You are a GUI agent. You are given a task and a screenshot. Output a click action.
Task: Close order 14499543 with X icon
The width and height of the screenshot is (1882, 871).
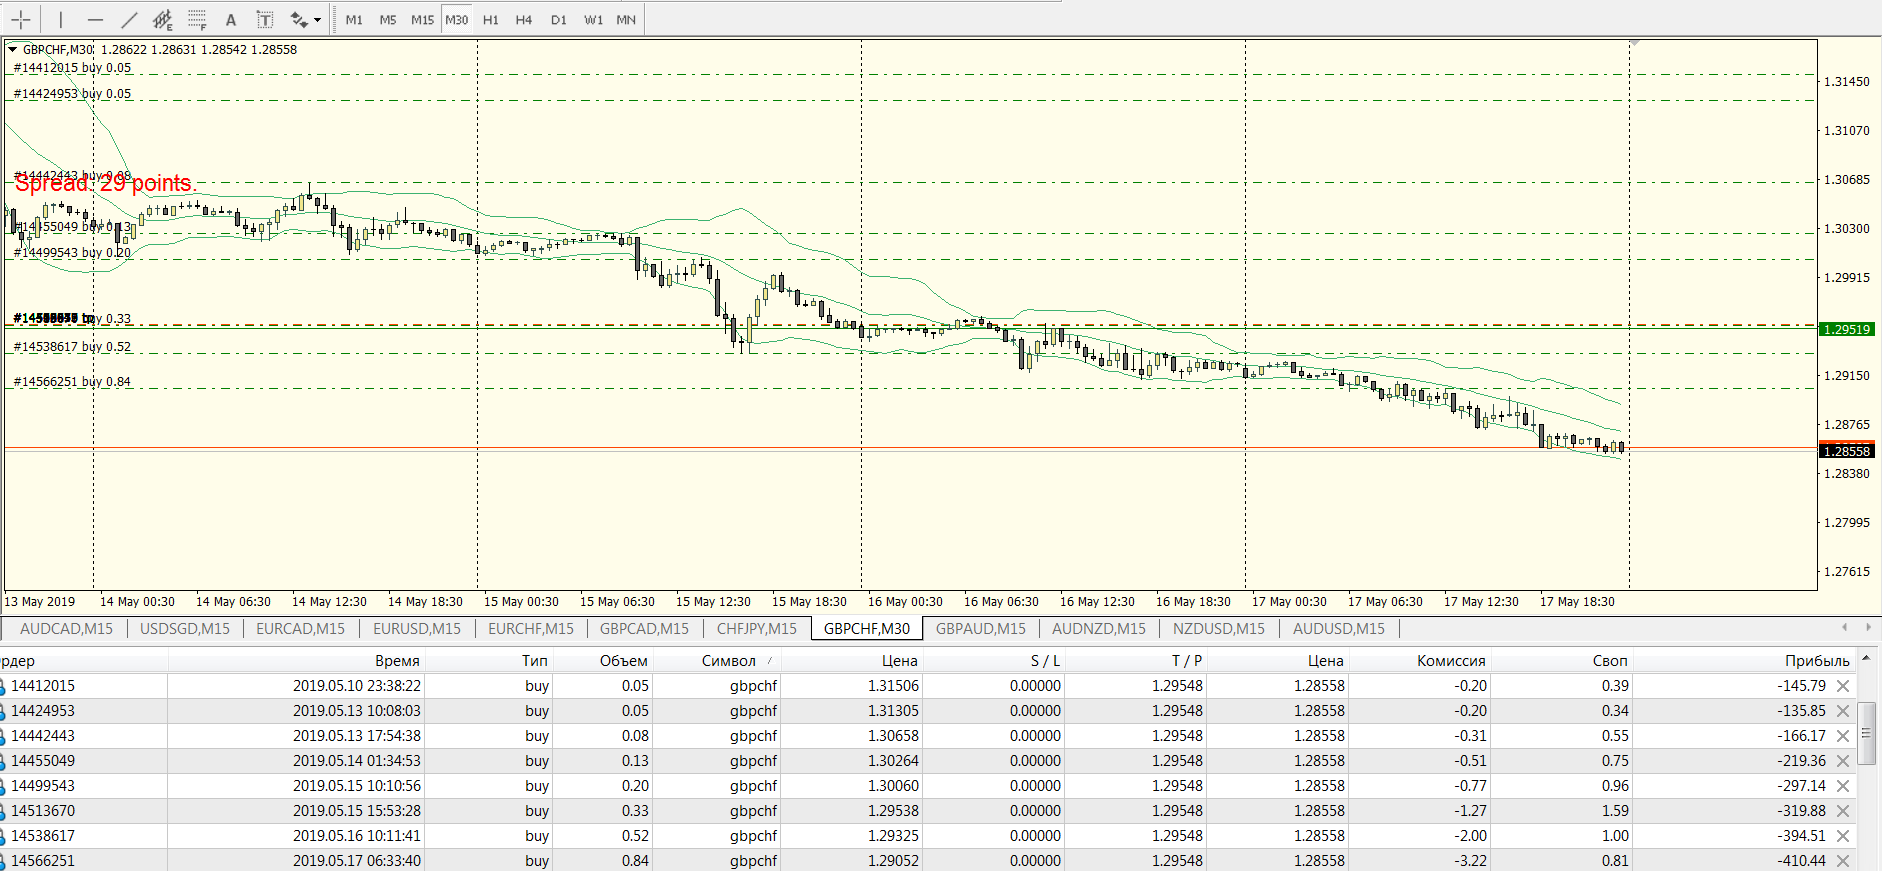[1843, 786]
